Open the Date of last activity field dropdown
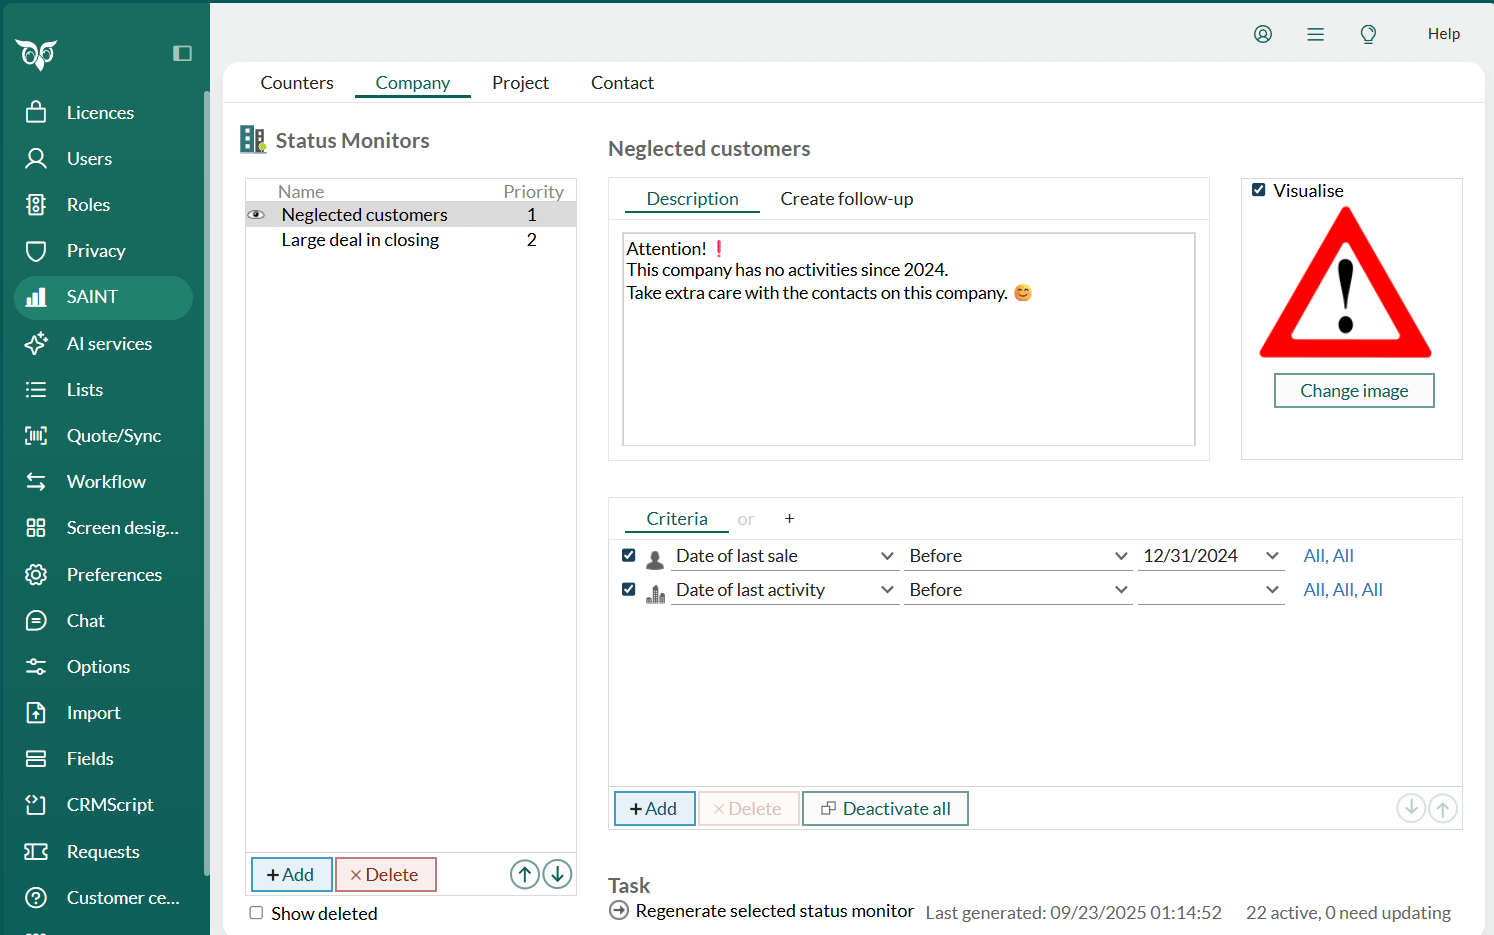The height and width of the screenshot is (935, 1494). click(785, 590)
